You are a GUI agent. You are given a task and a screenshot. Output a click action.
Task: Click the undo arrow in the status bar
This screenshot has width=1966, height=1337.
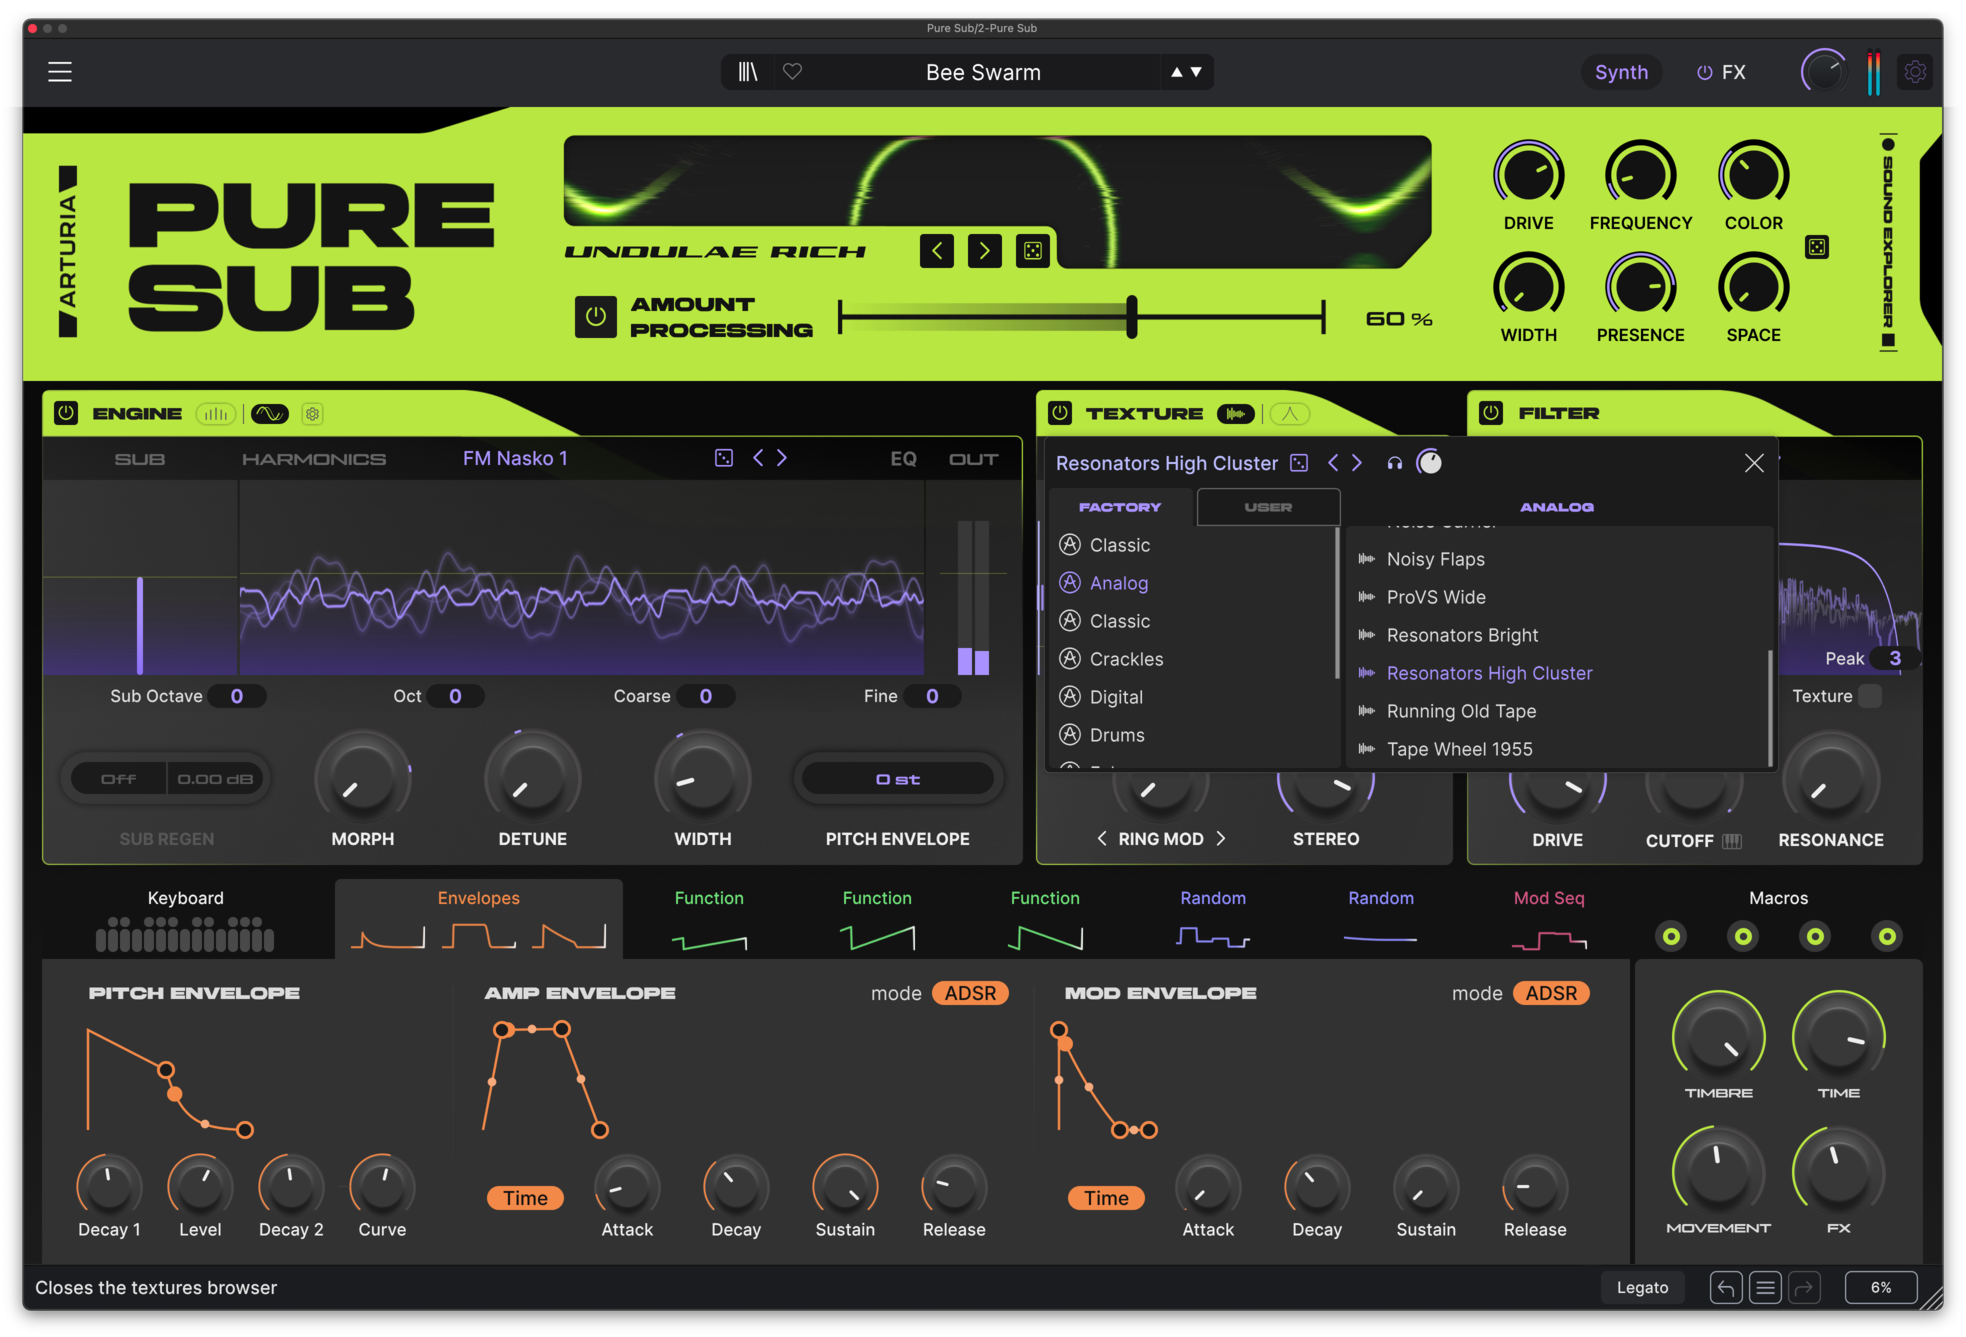[1726, 1288]
